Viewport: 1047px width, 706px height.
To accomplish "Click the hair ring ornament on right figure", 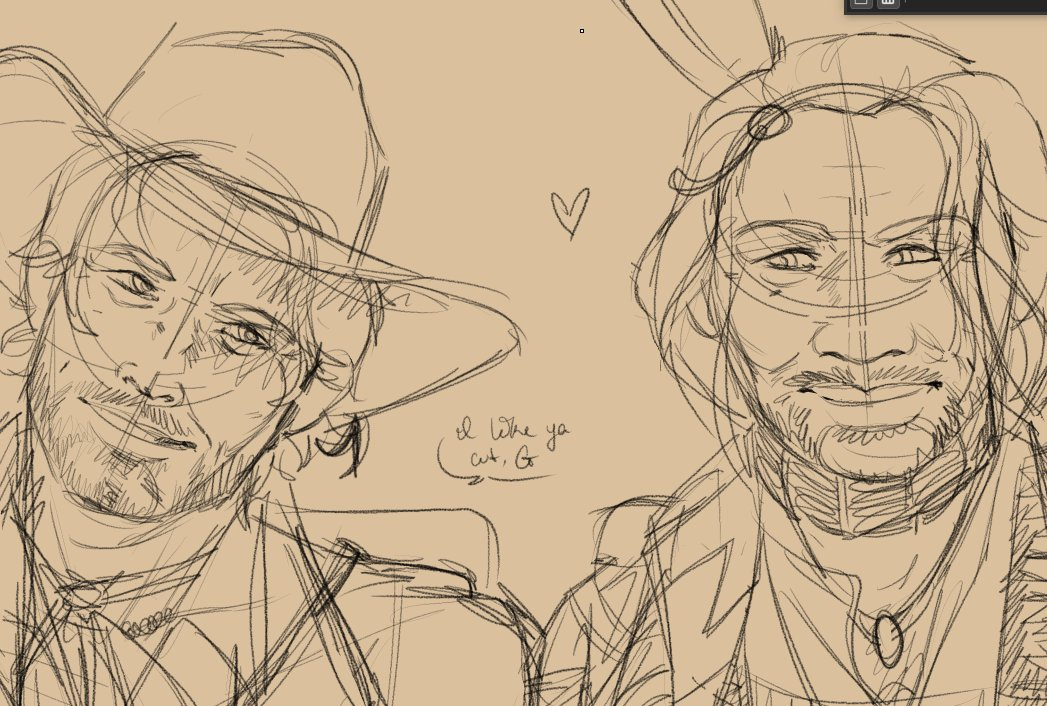I will (x=767, y=122).
